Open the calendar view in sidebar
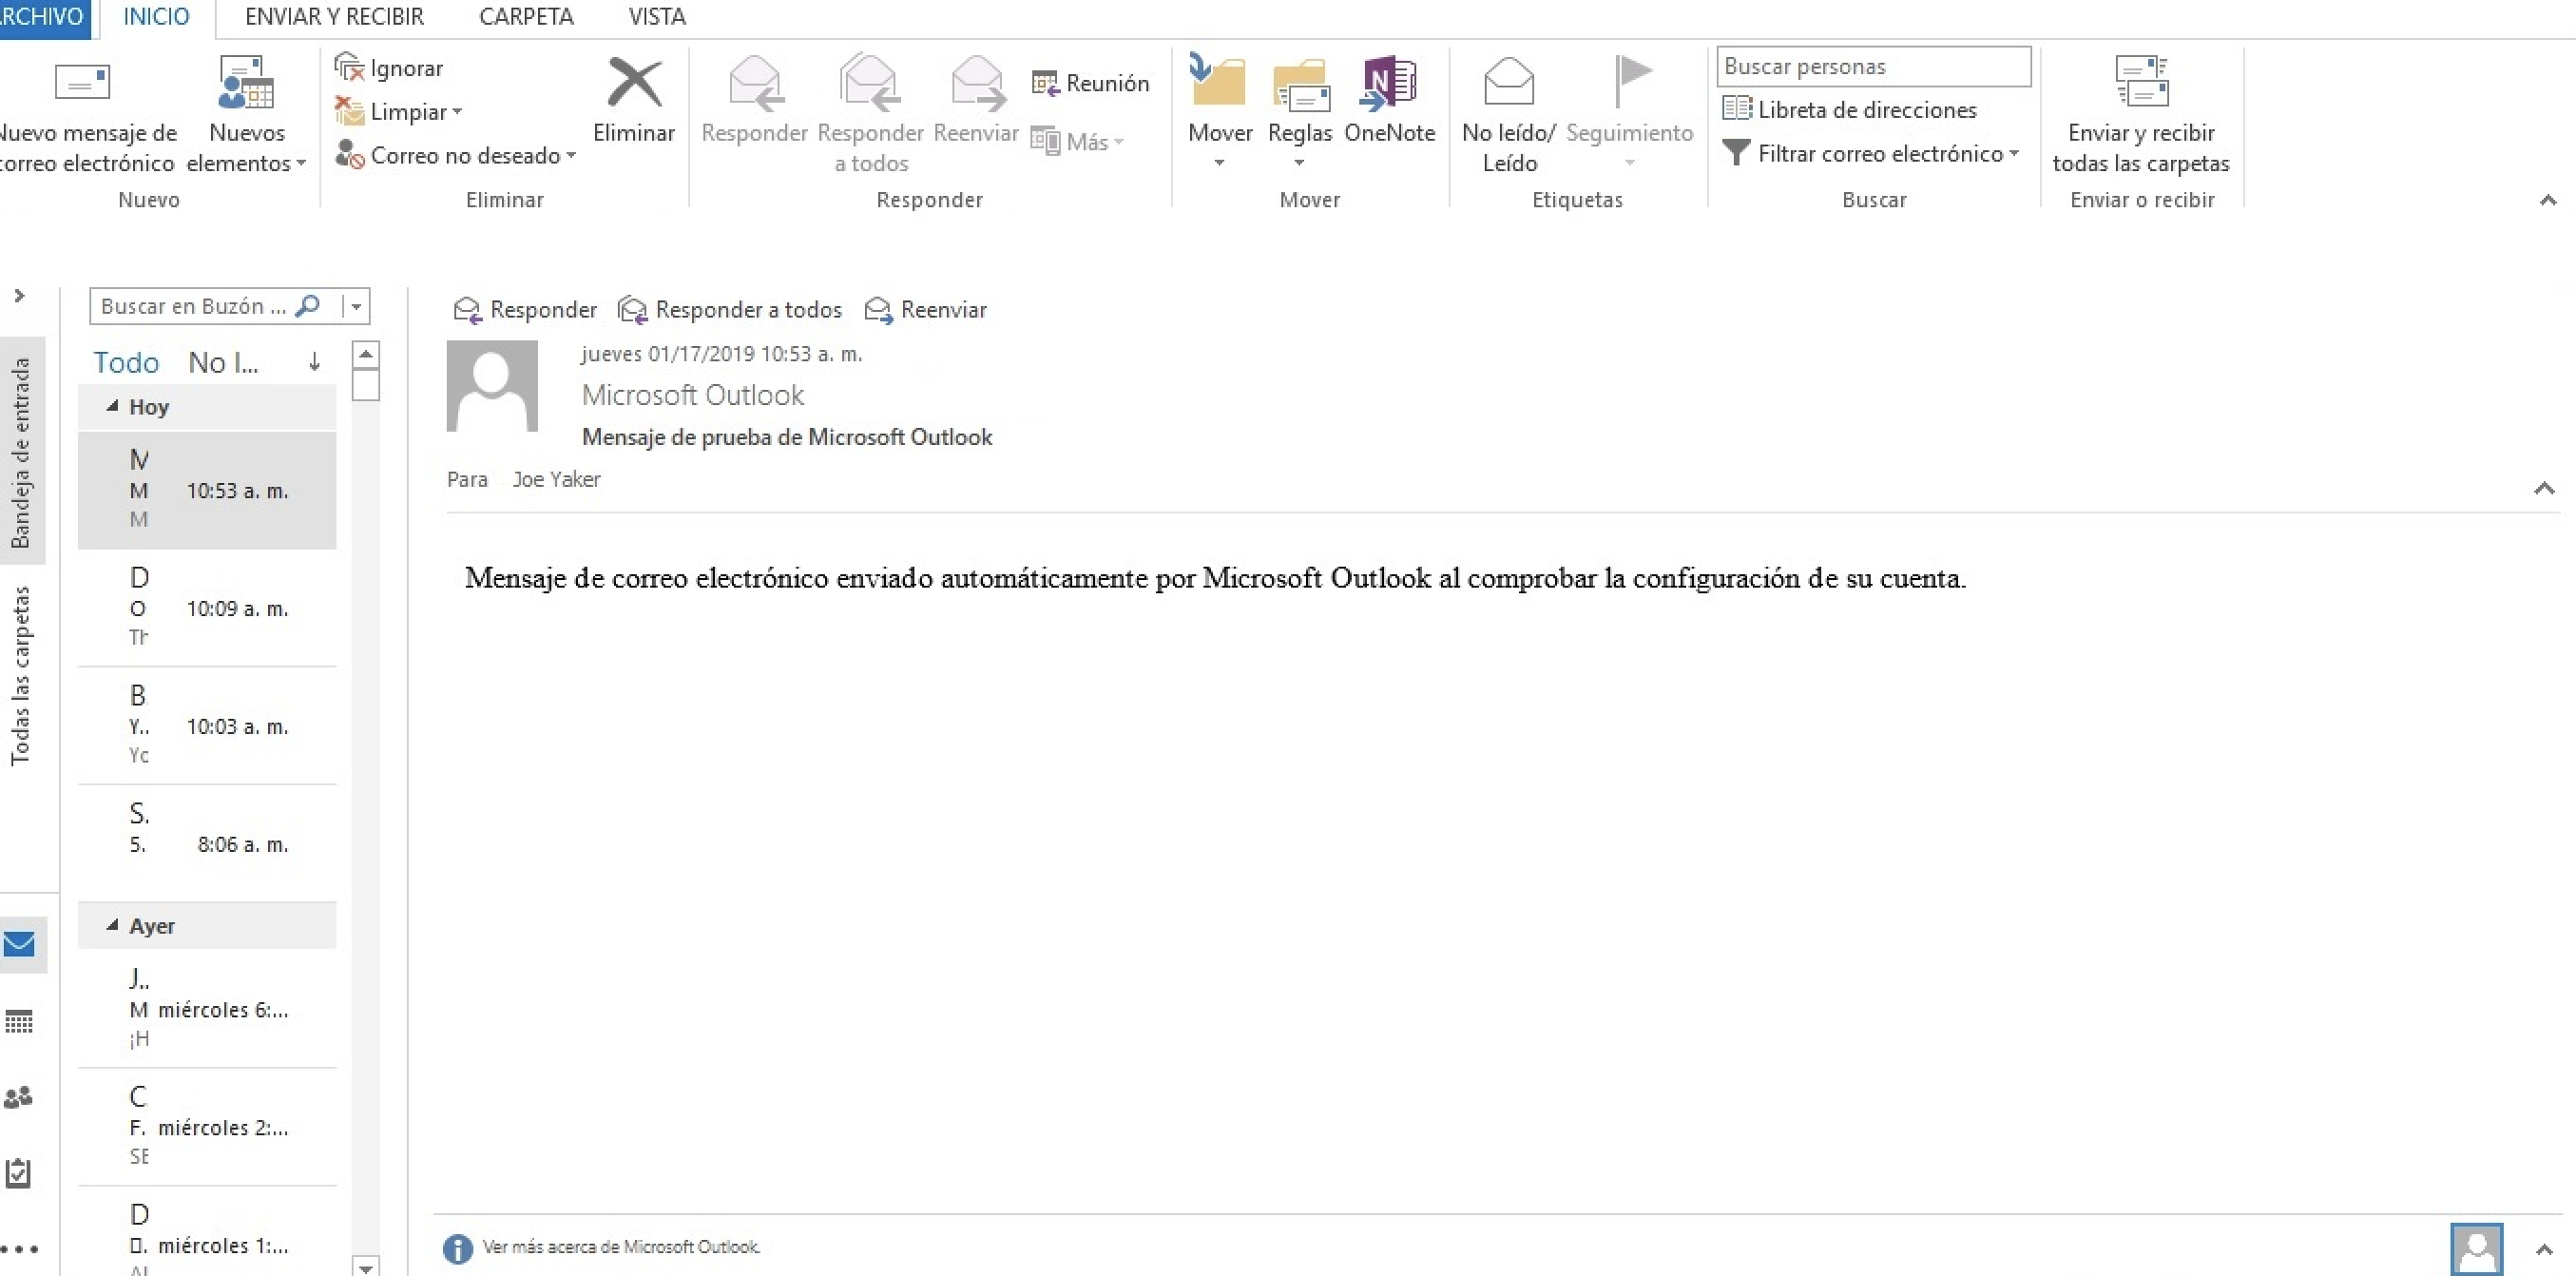The image size is (2576, 1276). click(19, 1022)
